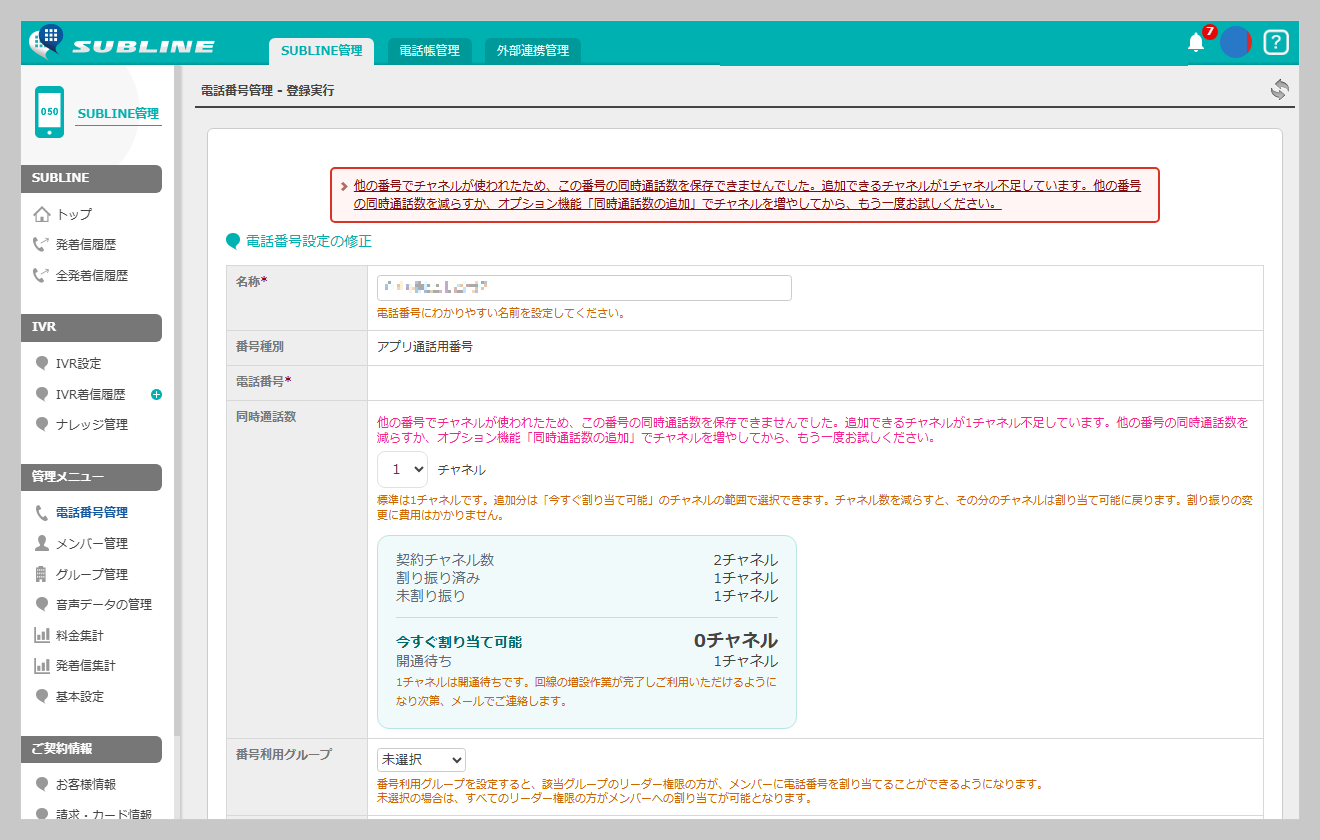Click the bar chart icon beside 発着信集計
The height and width of the screenshot is (840, 1320).
41,665
